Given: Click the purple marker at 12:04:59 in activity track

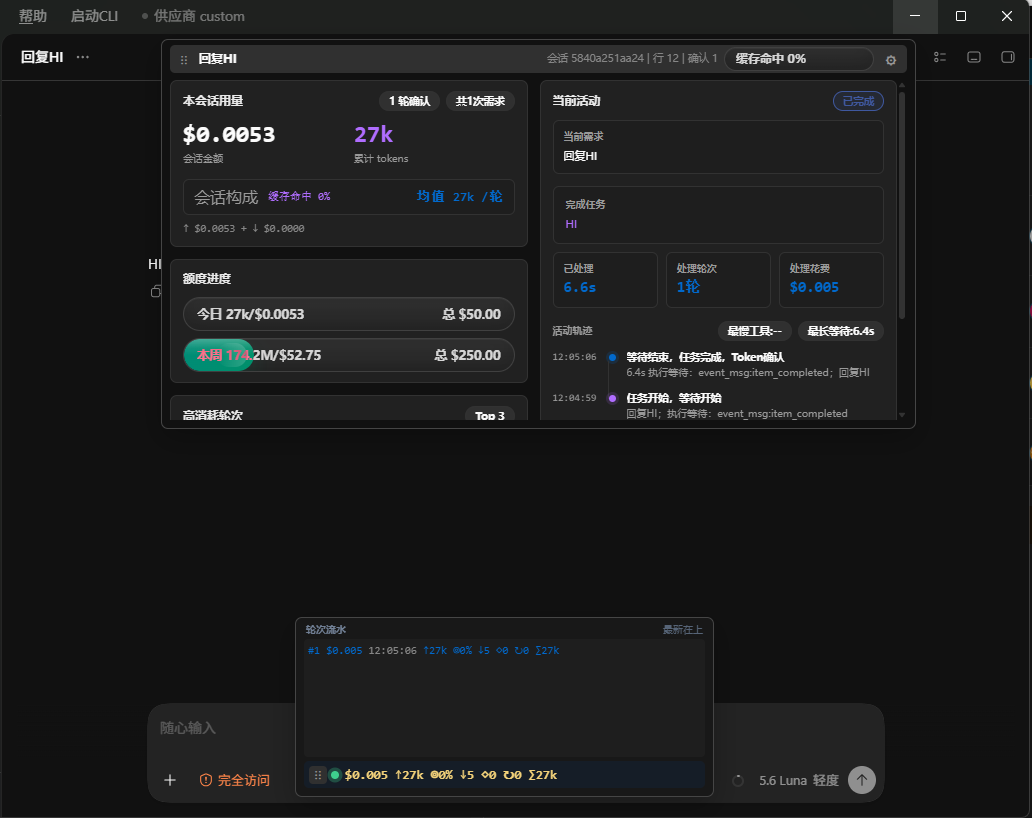Looking at the screenshot, I should coord(612,398).
